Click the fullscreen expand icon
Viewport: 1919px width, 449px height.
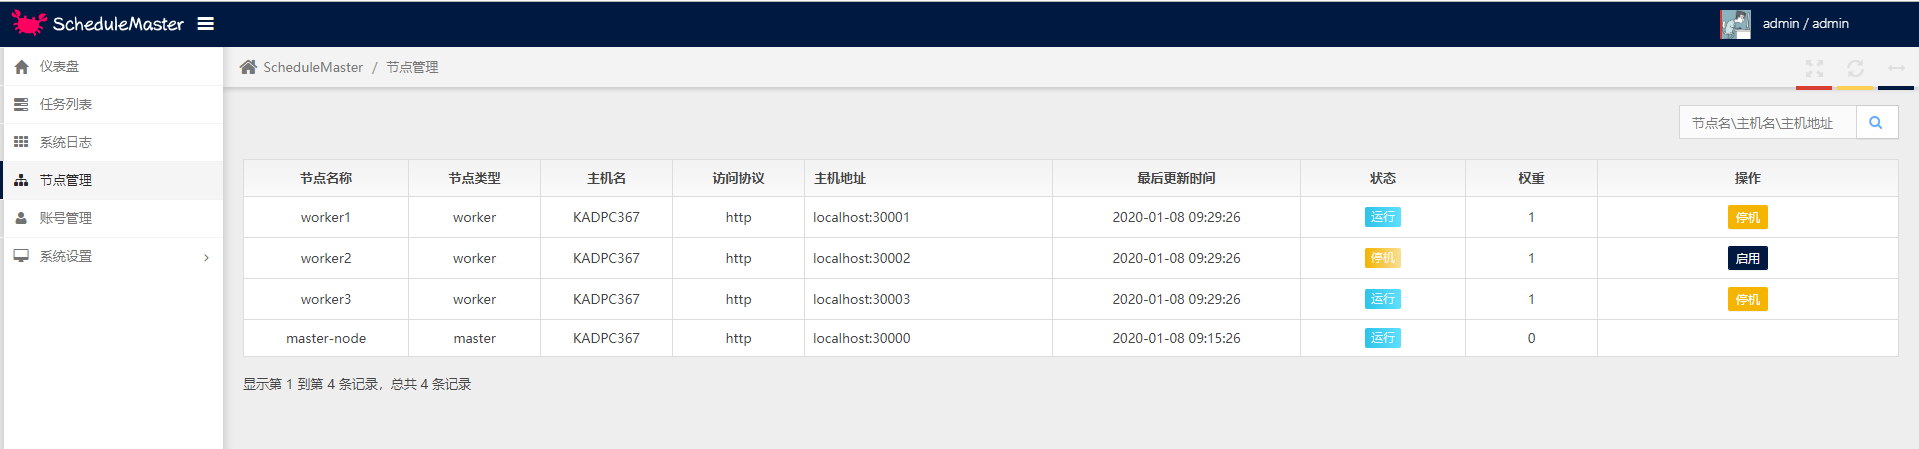(1814, 68)
